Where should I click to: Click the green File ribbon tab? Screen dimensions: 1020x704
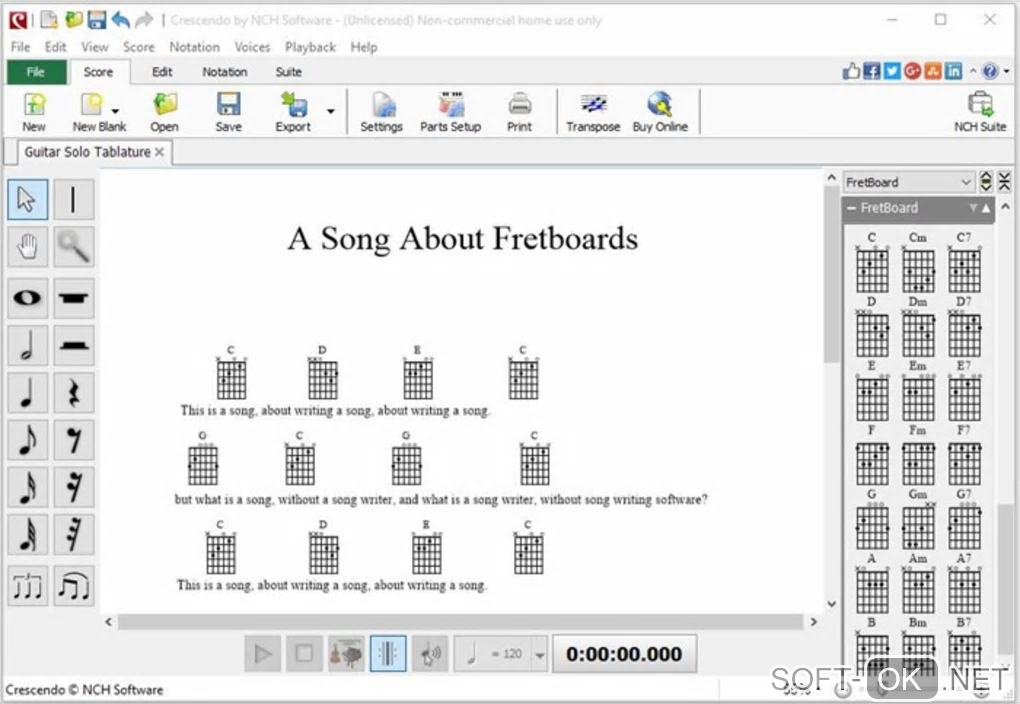pyautogui.click(x=36, y=72)
